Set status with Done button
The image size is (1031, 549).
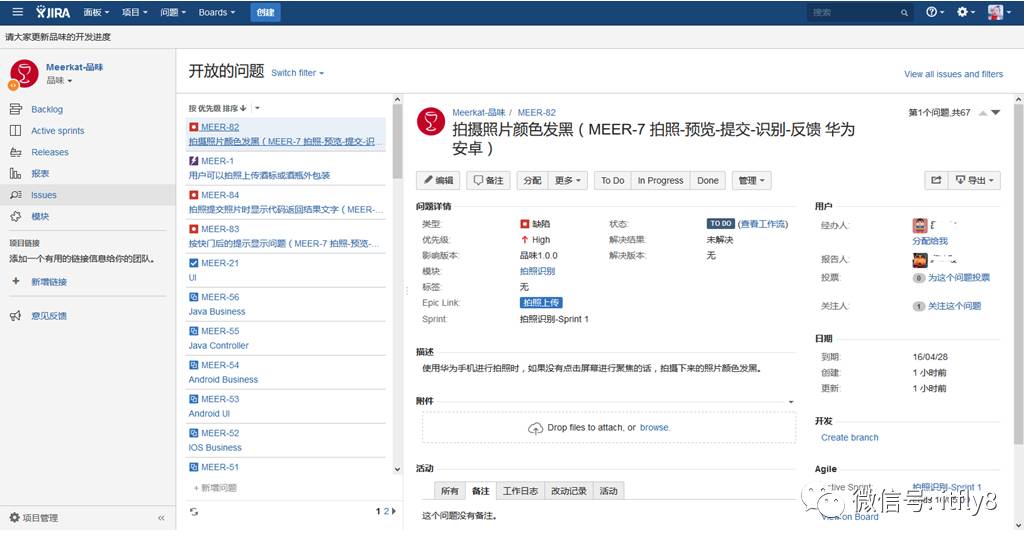pyautogui.click(x=707, y=180)
